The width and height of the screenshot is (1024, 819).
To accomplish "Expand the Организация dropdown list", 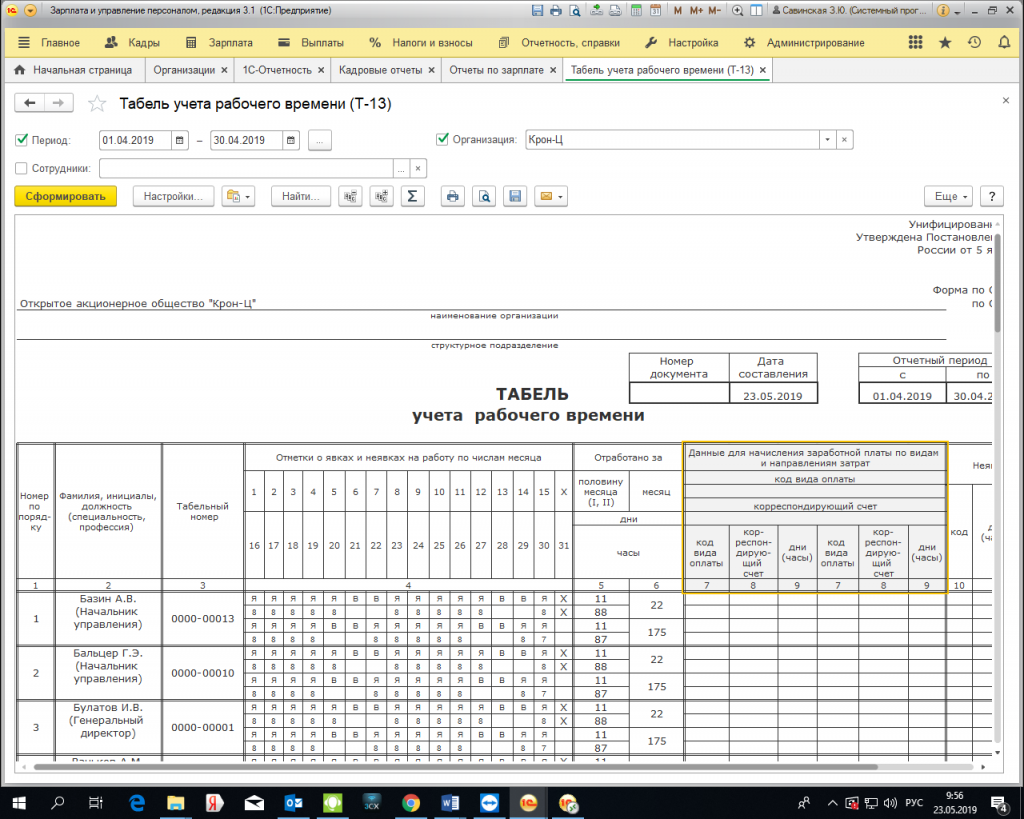I will (x=827, y=141).
